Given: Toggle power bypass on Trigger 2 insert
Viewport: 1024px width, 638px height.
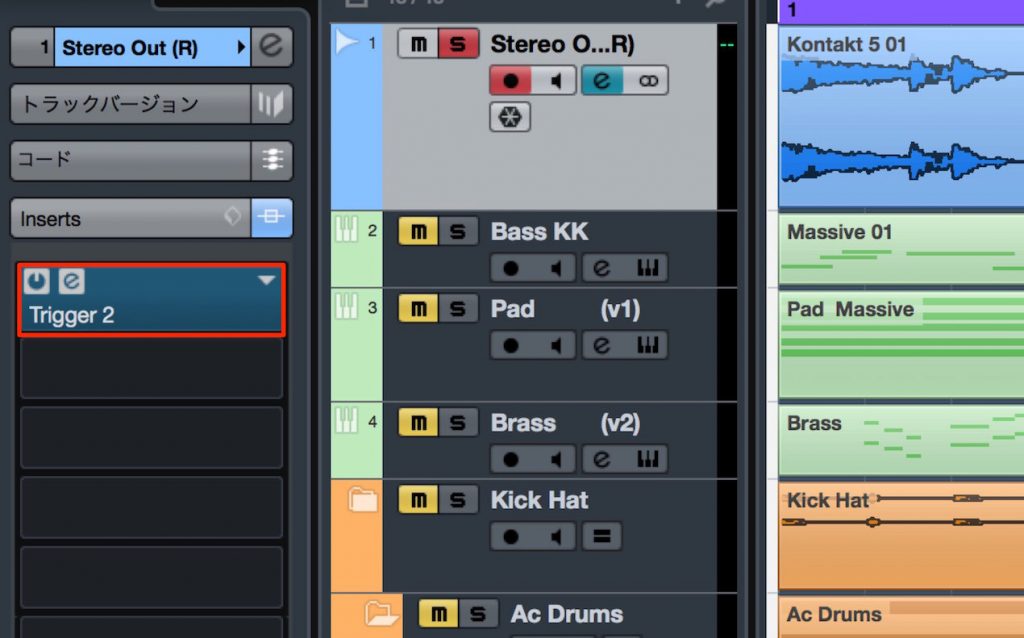Looking at the screenshot, I should click(x=37, y=282).
